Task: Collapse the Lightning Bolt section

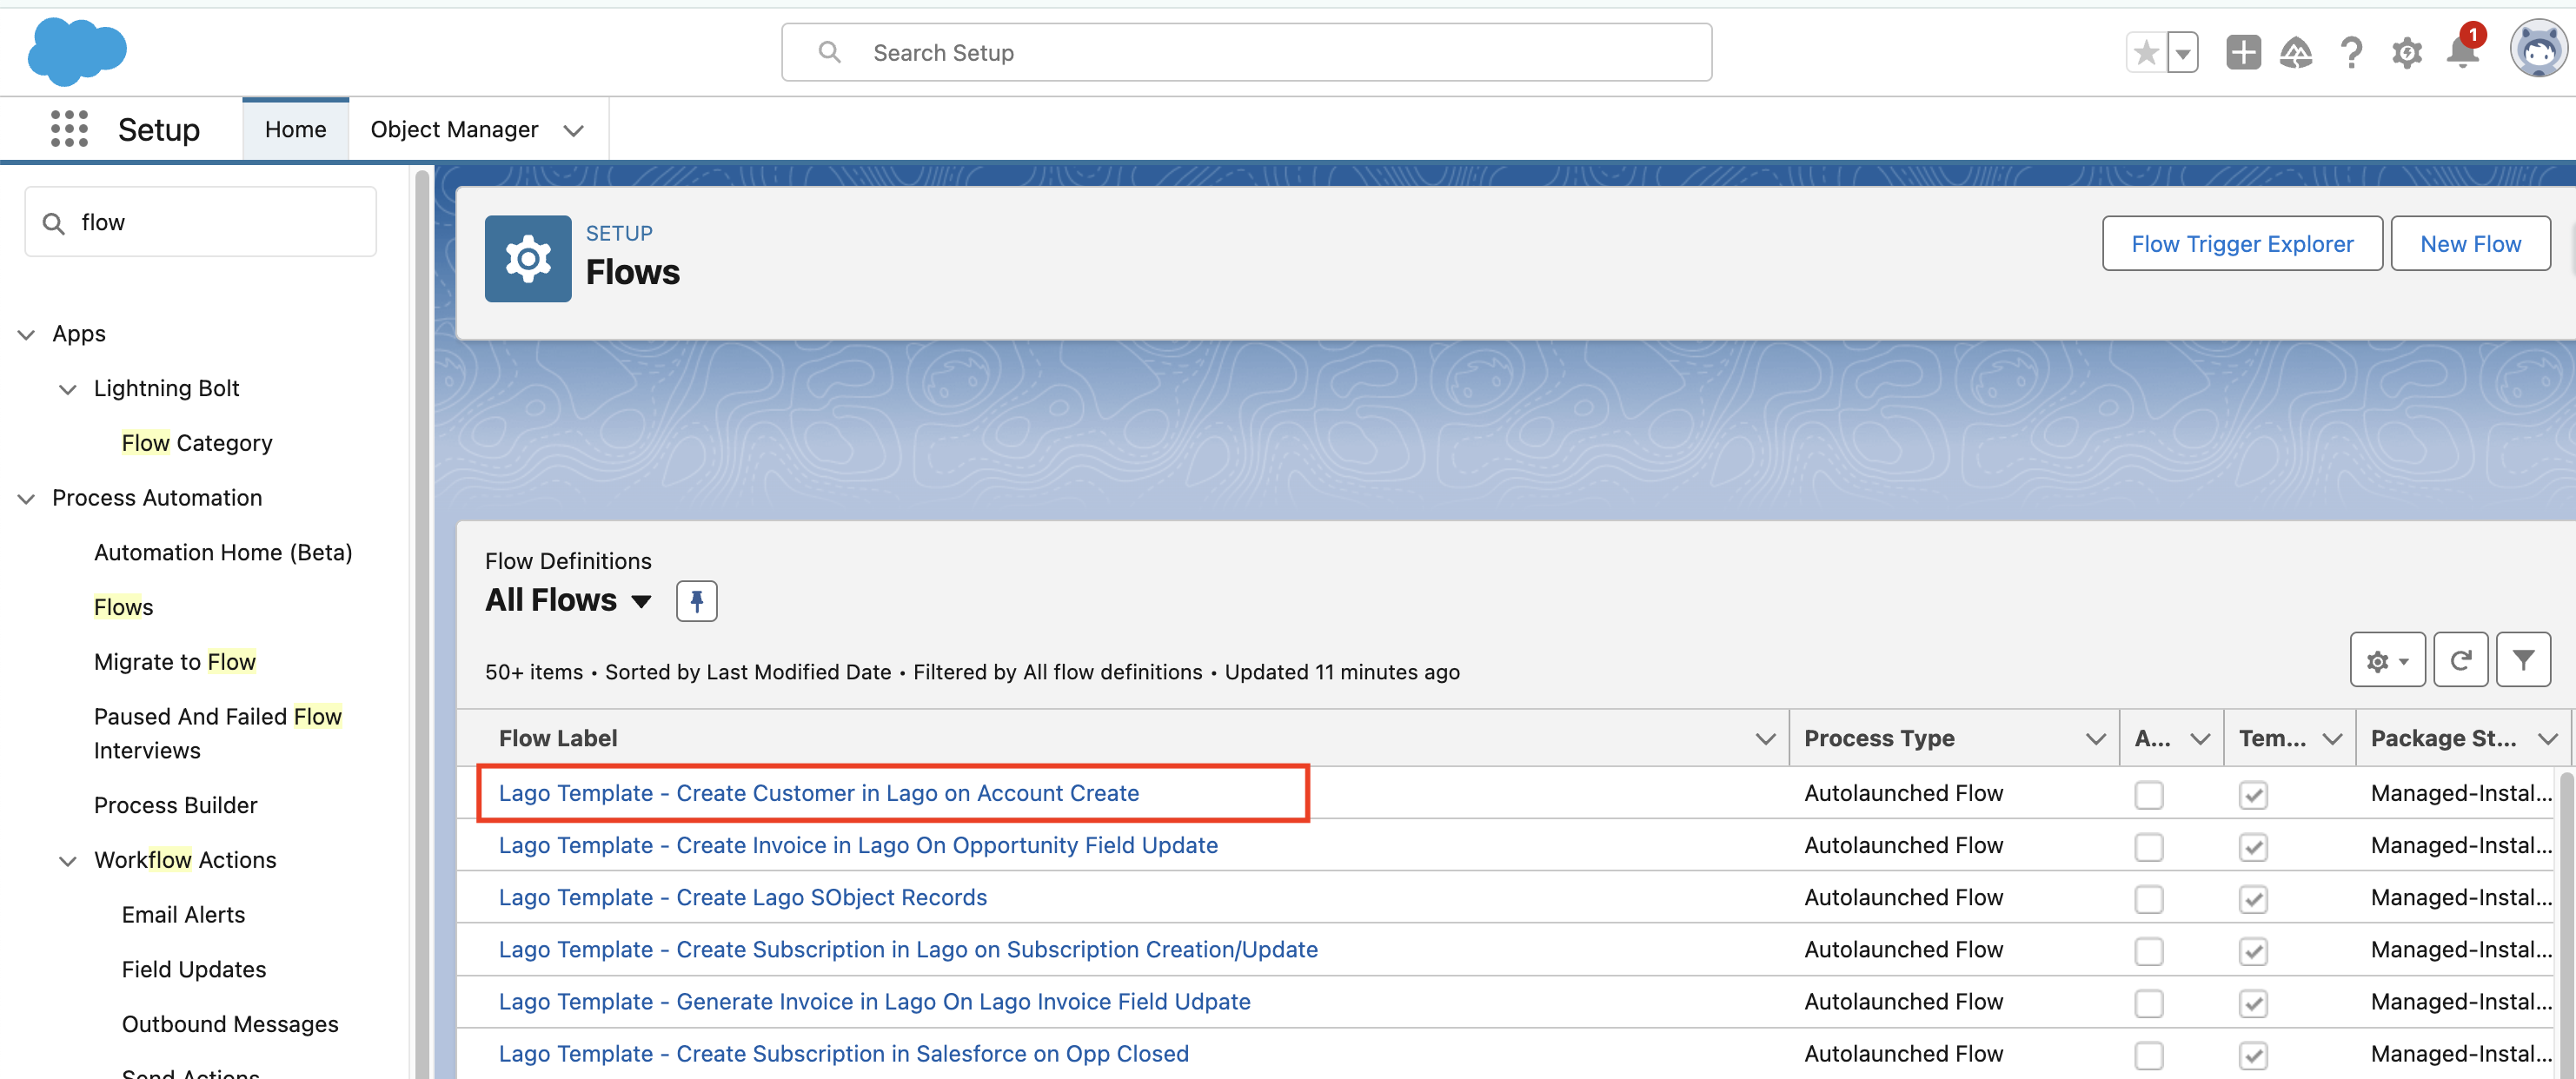Action: (x=68, y=389)
